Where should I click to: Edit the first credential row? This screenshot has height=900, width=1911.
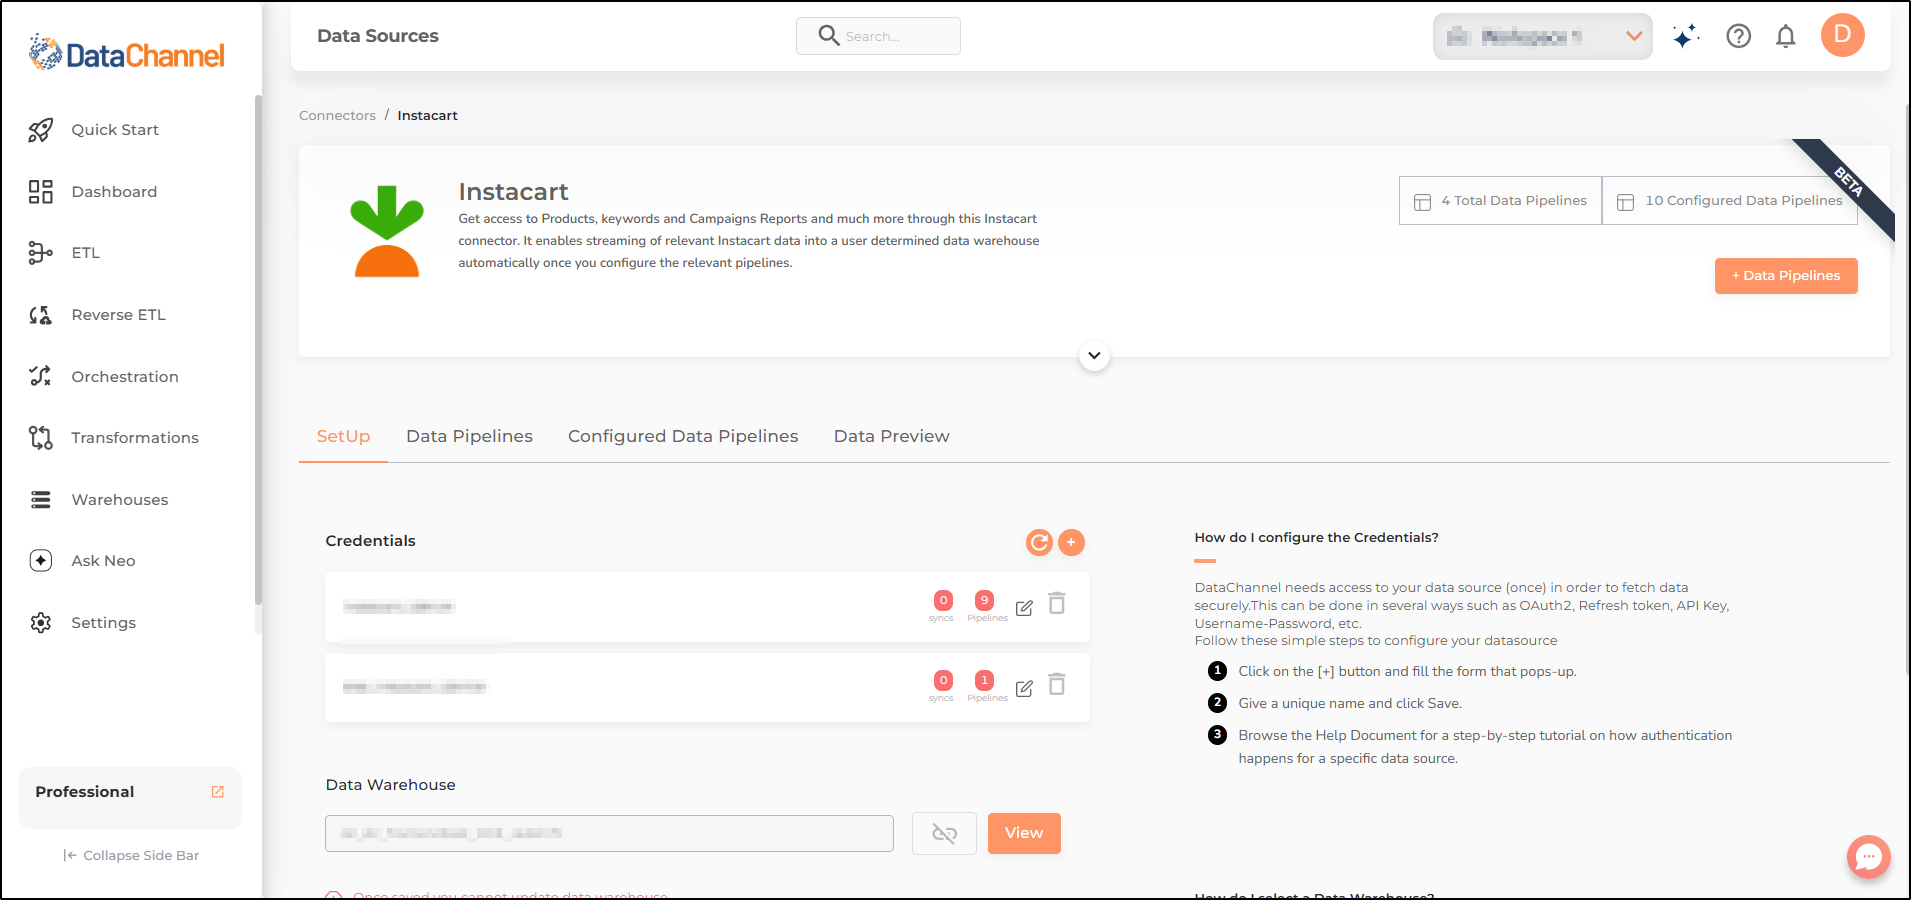pos(1024,608)
